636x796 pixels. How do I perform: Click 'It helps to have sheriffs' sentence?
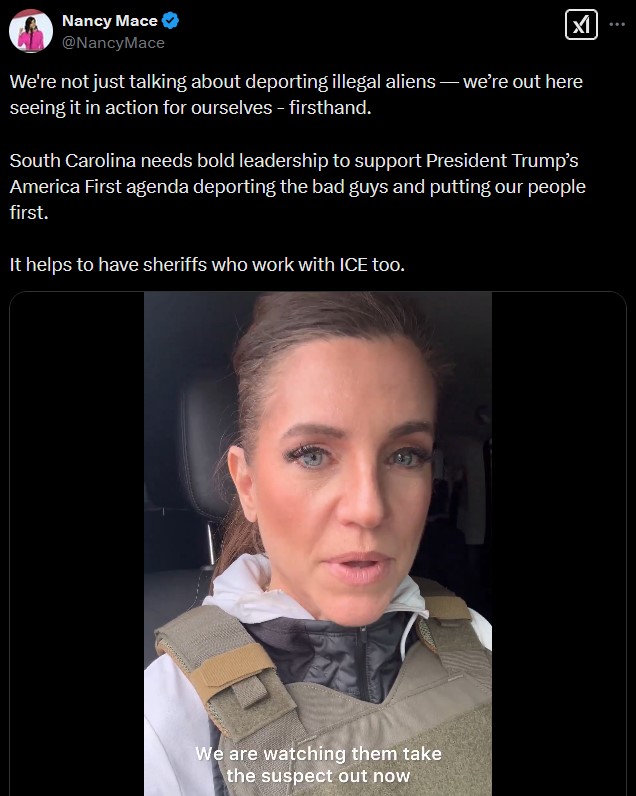207,264
